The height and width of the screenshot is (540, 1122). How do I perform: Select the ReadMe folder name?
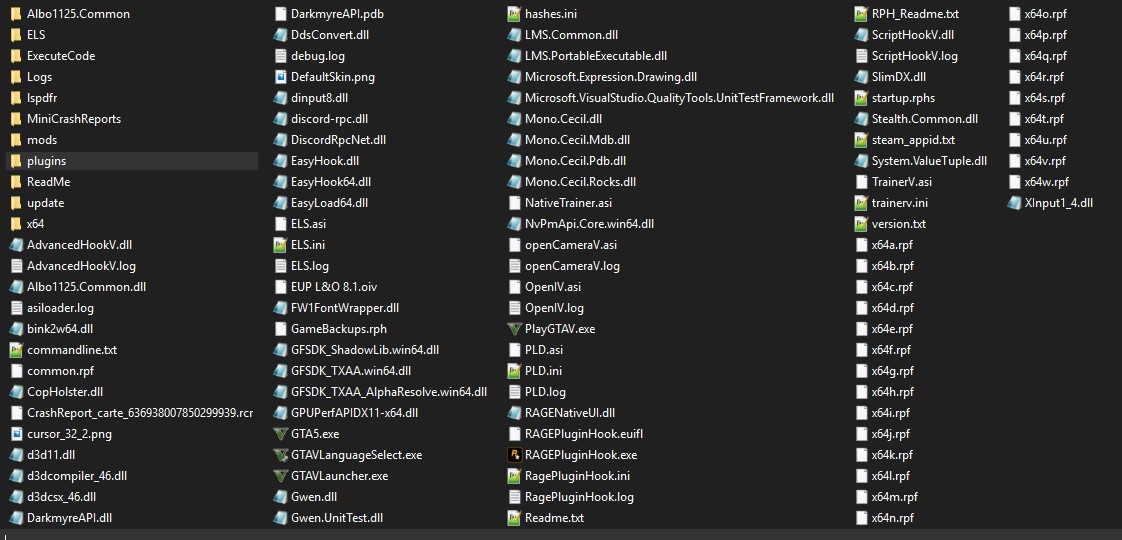pos(49,182)
